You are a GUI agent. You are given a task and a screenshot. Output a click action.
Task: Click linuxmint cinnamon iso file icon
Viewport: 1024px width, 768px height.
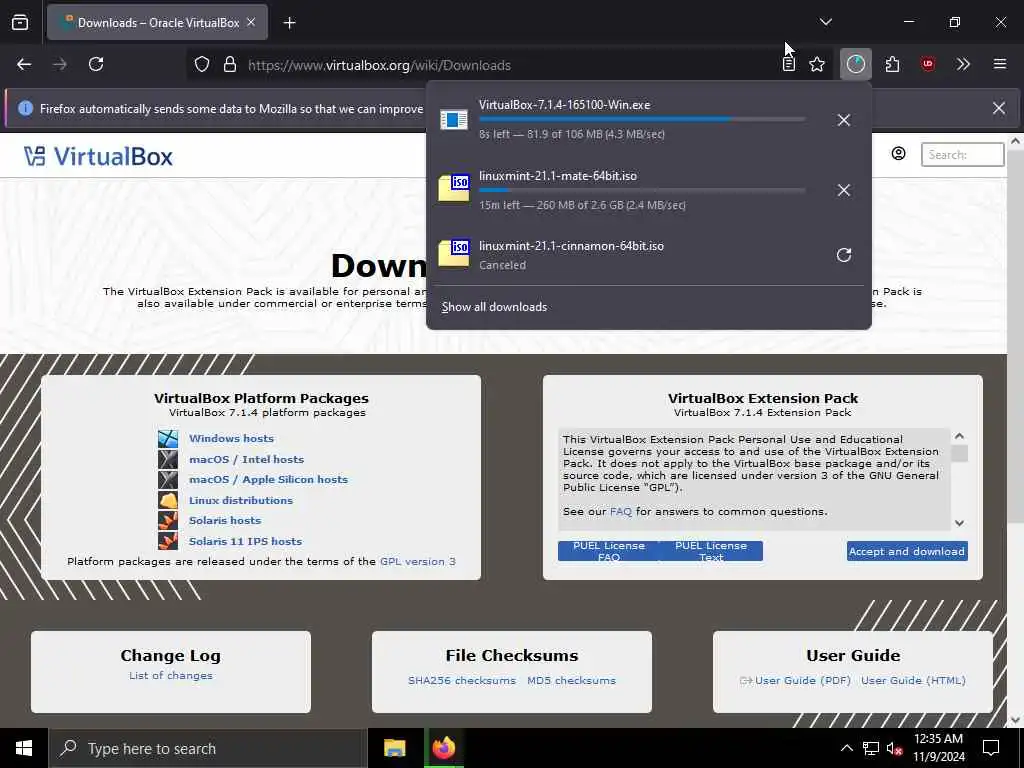[x=454, y=253]
